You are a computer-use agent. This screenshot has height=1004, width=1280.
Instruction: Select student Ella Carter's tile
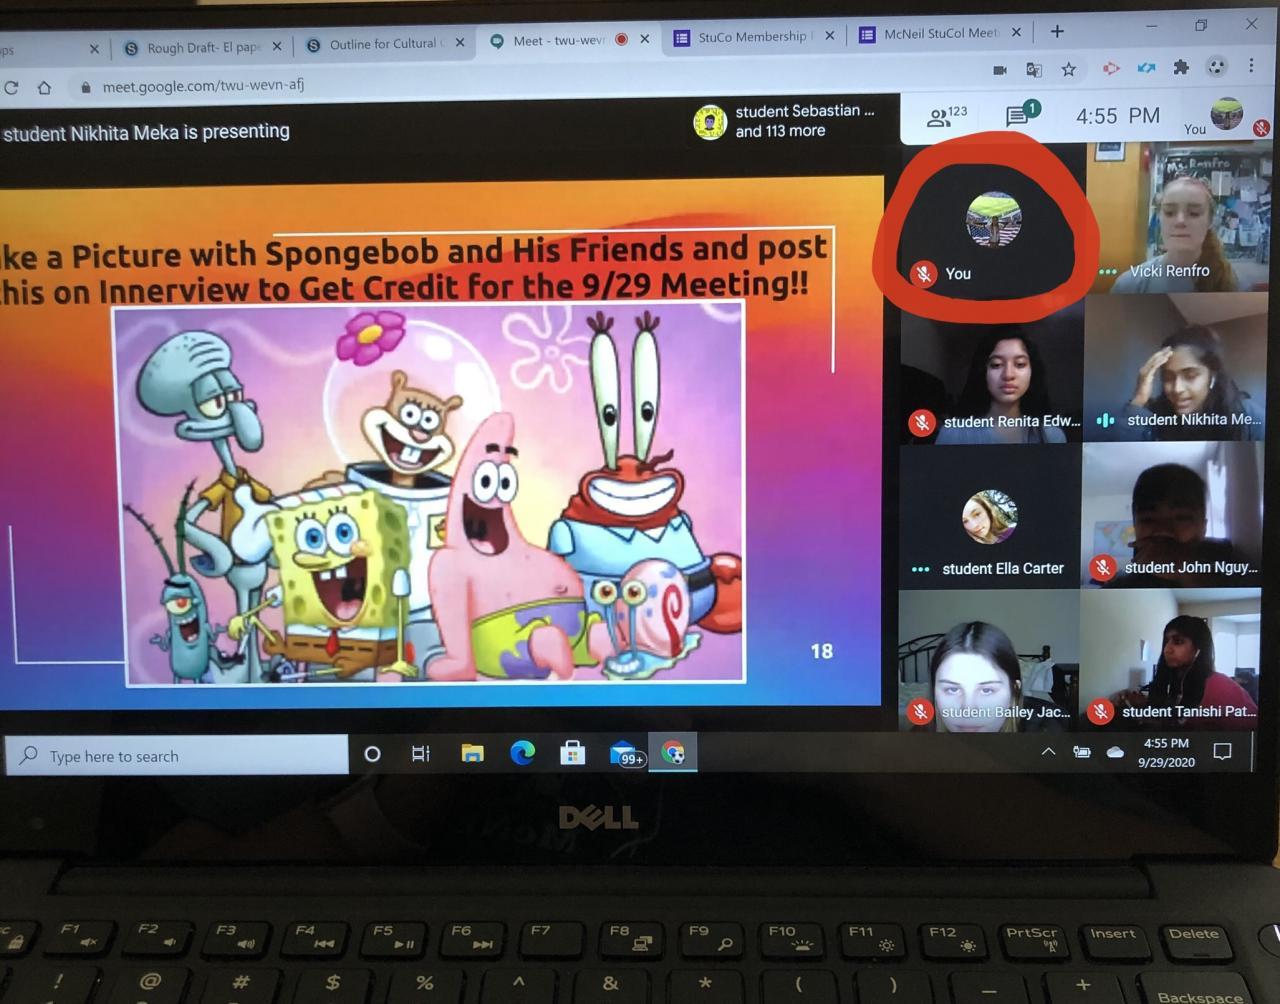[990, 516]
